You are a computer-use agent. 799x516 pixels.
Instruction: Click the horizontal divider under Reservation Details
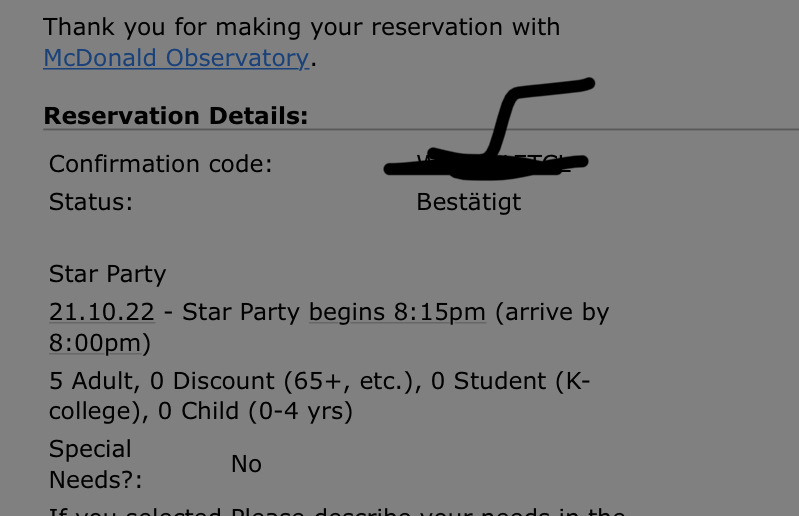pos(421,130)
